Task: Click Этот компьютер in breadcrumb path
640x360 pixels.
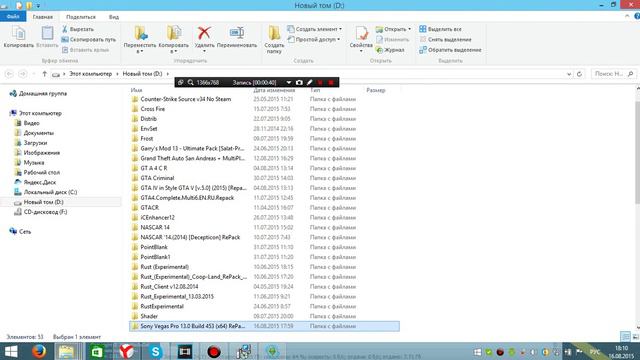Action: click(x=91, y=74)
